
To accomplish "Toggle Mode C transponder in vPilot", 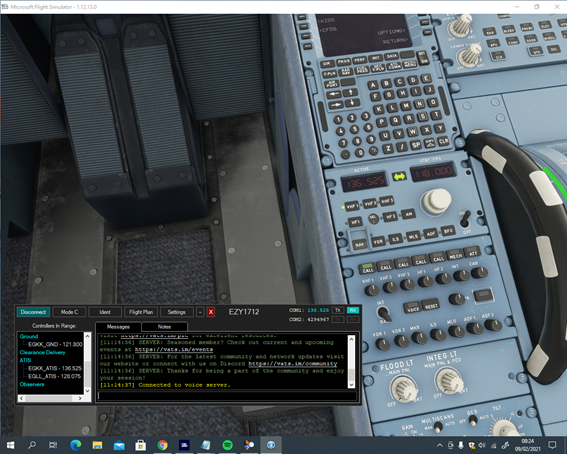I will click(69, 312).
